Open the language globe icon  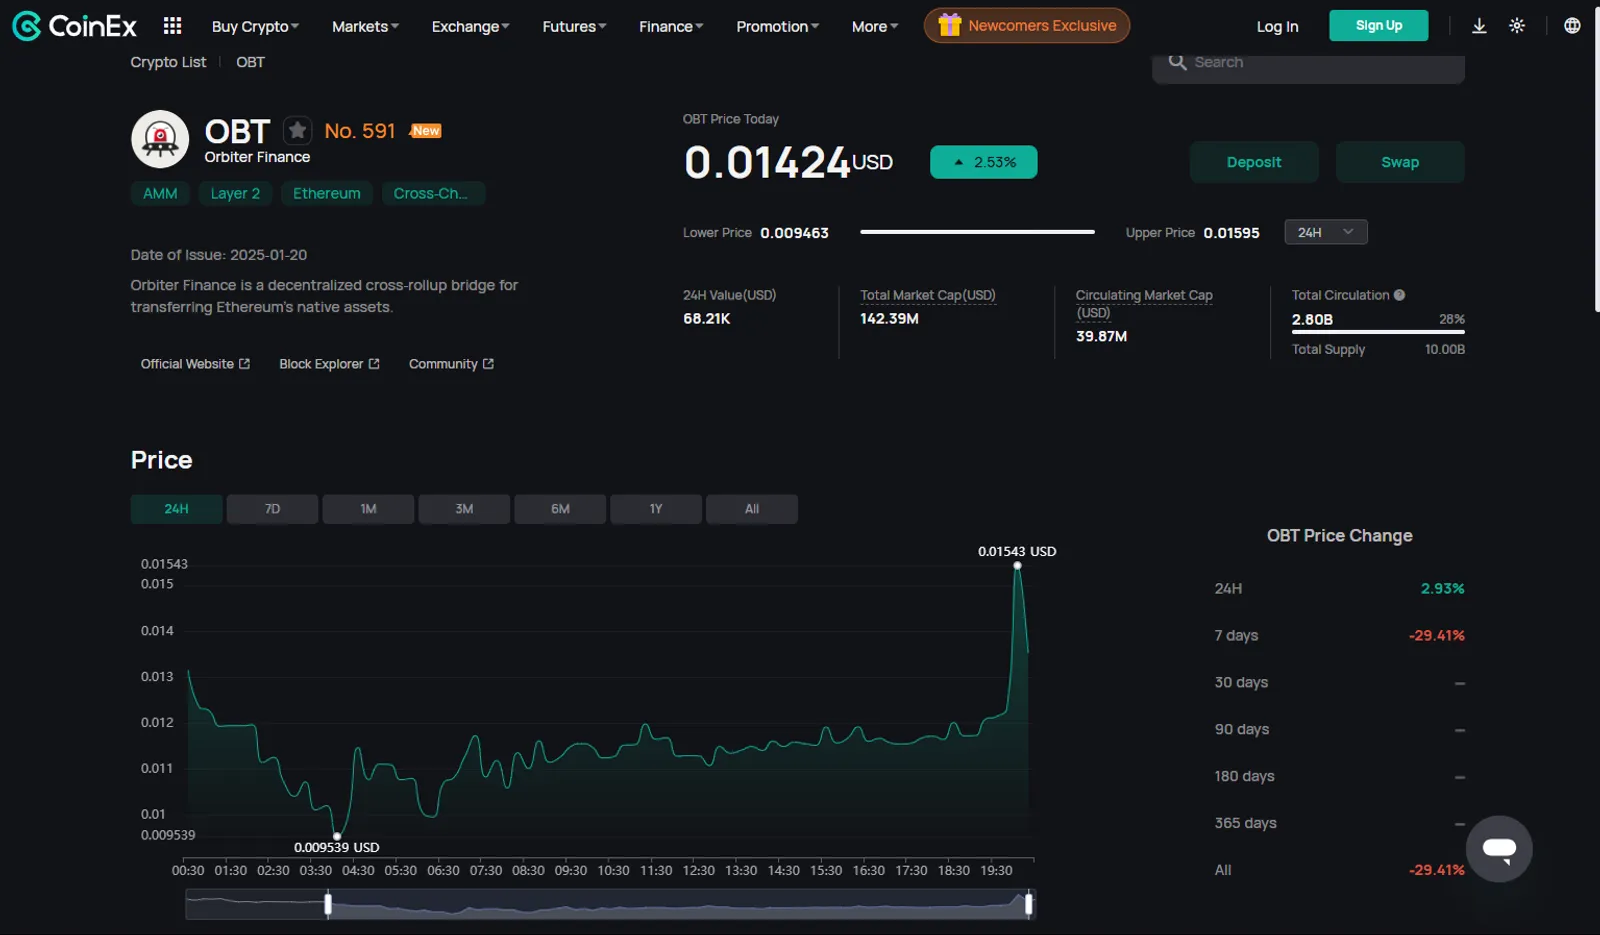tap(1572, 26)
